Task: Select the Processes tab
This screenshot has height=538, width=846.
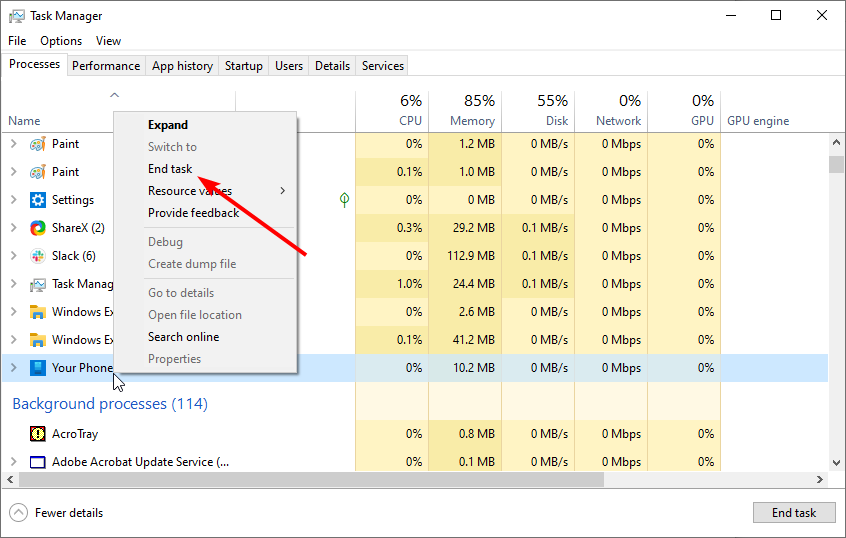Action: [x=35, y=64]
